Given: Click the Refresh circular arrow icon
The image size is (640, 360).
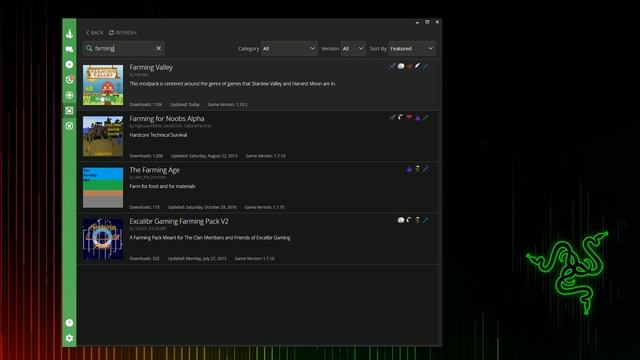Looking at the screenshot, I should tap(111, 32).
